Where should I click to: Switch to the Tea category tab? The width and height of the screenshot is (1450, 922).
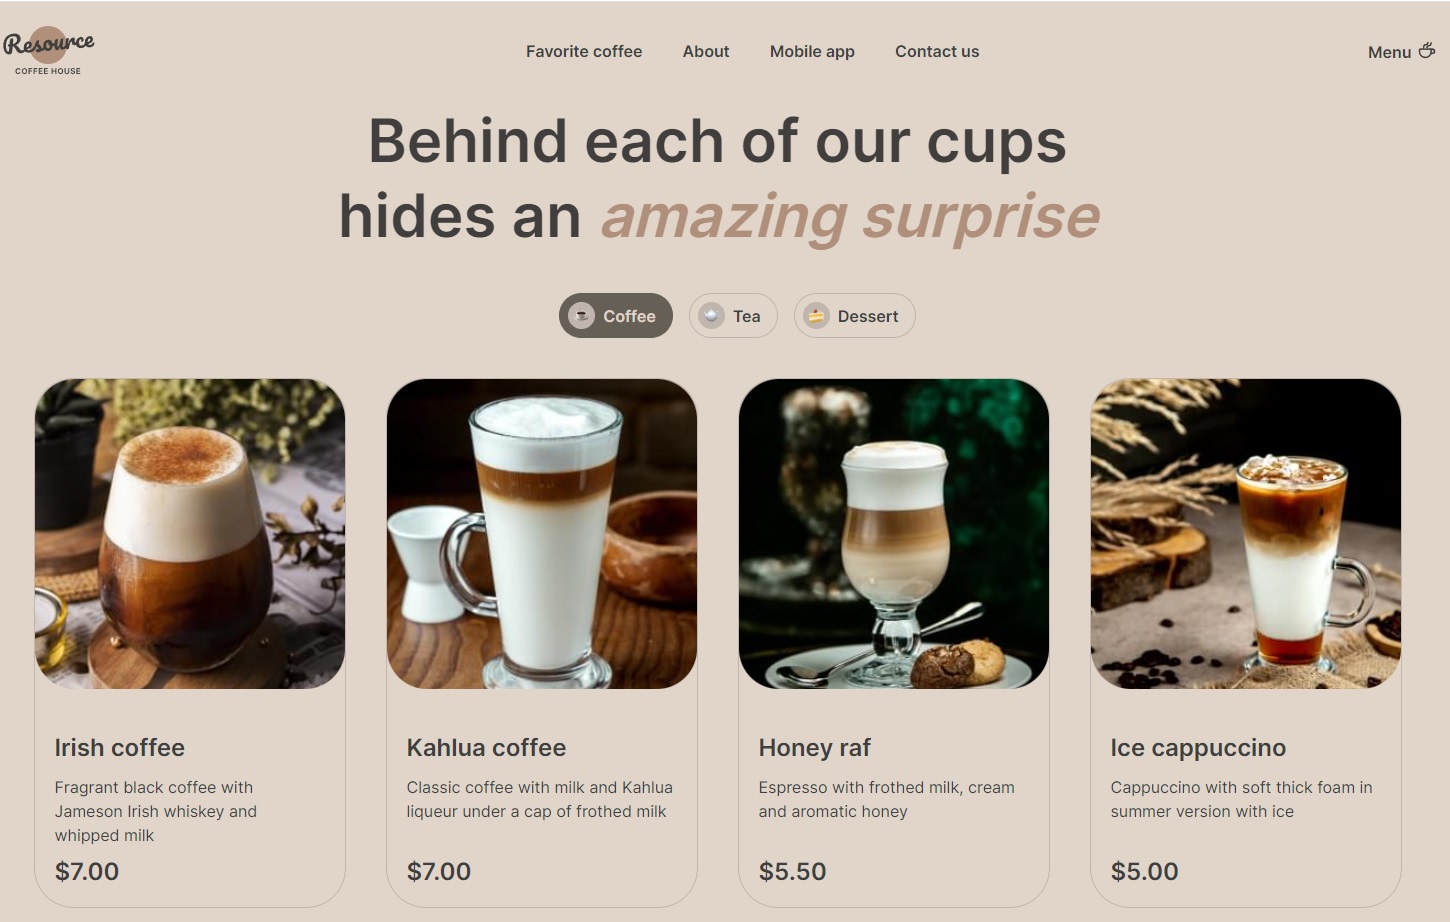click(733, 316)
